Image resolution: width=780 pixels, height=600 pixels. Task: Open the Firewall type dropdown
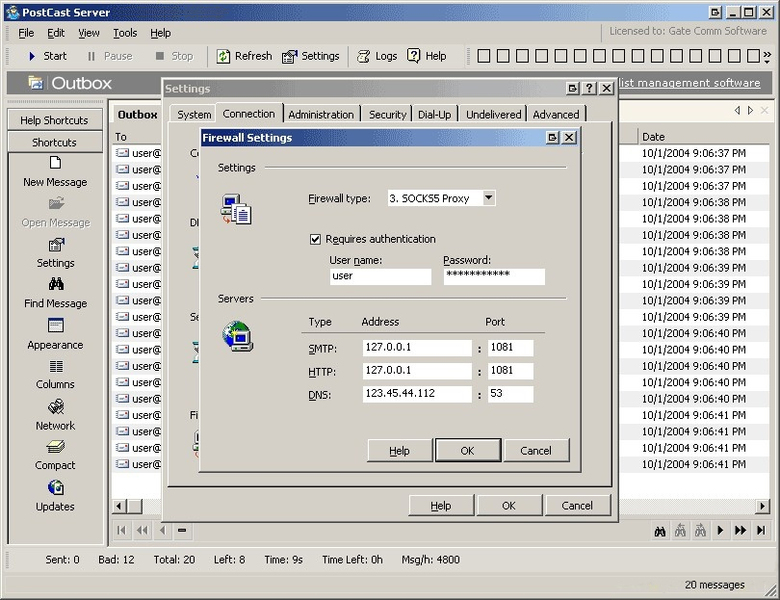click(x=489, y=198)
